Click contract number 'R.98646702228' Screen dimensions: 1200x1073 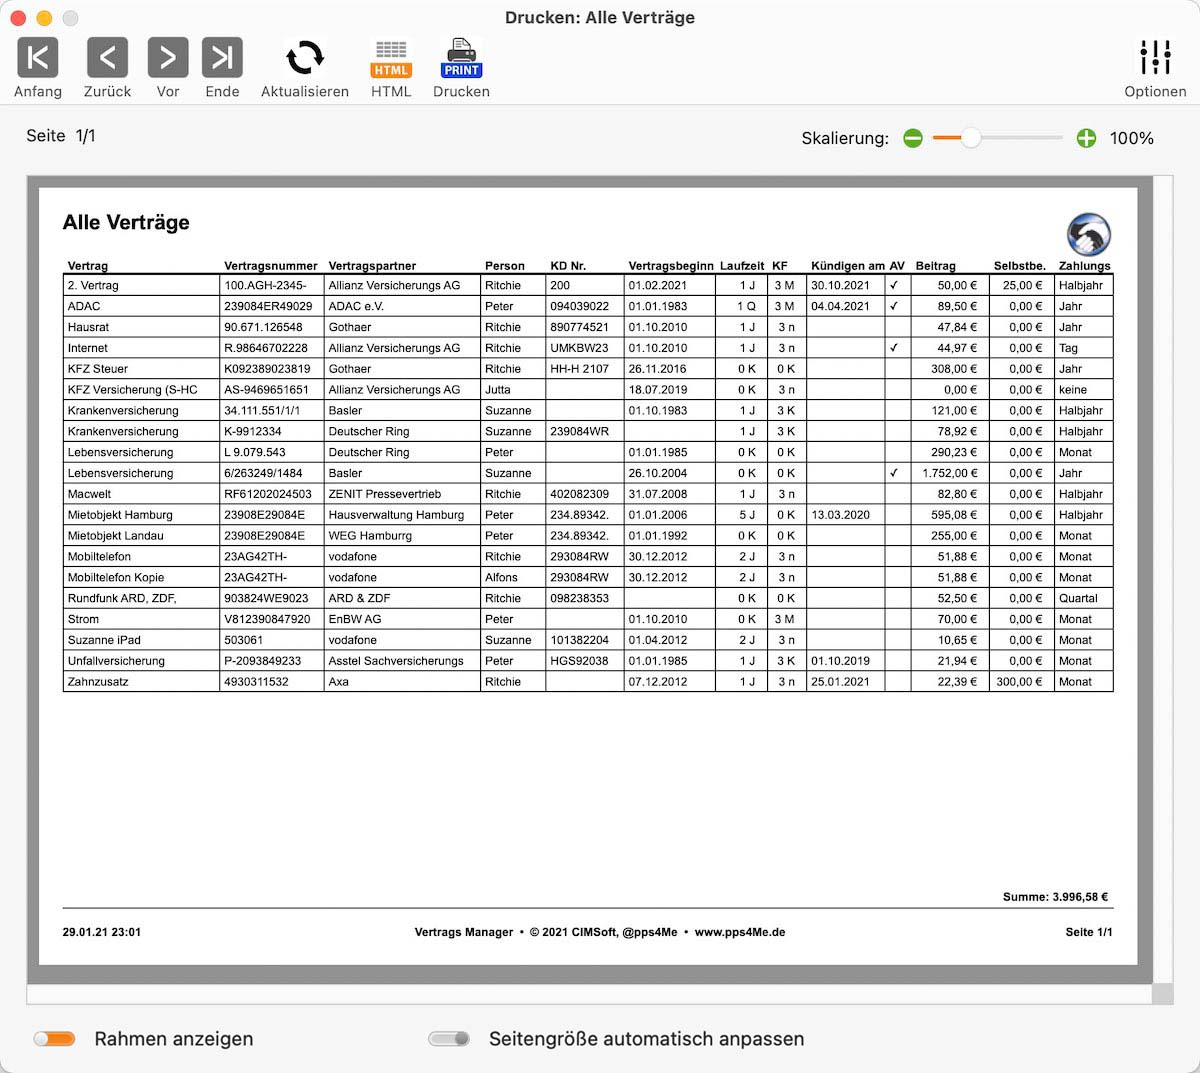pyautogui.click(x=266, y=348)
